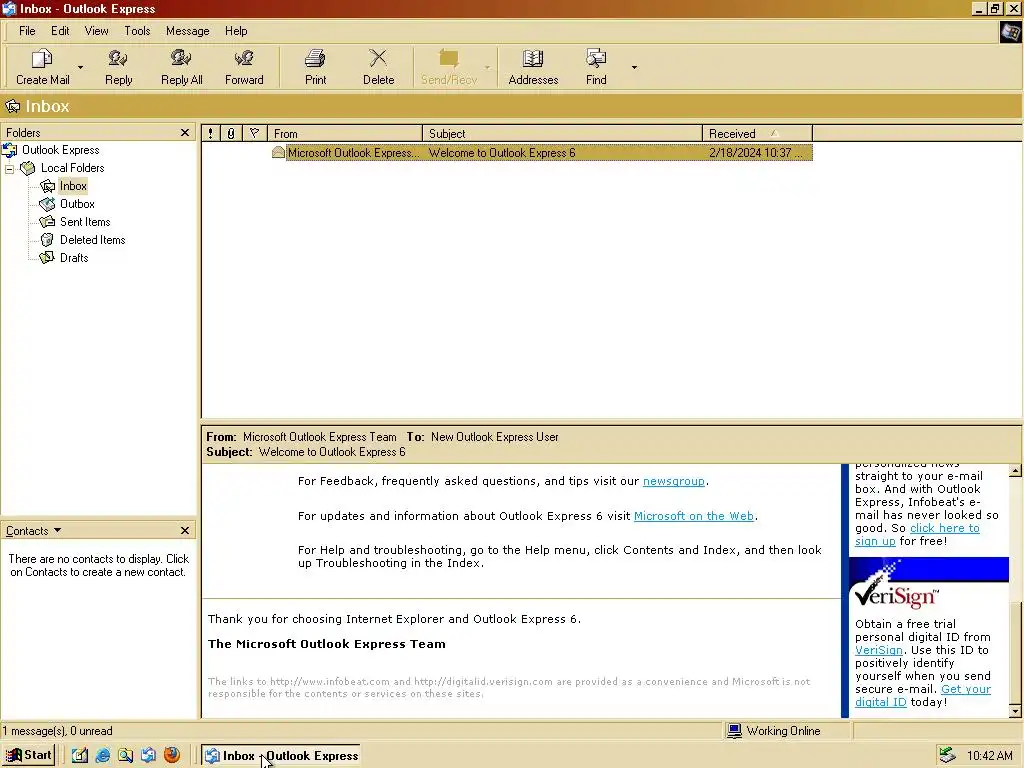The width and height of the screenshot is (1024, 768).
Task: Sort messages by Received column
Action: click(758, 133)
